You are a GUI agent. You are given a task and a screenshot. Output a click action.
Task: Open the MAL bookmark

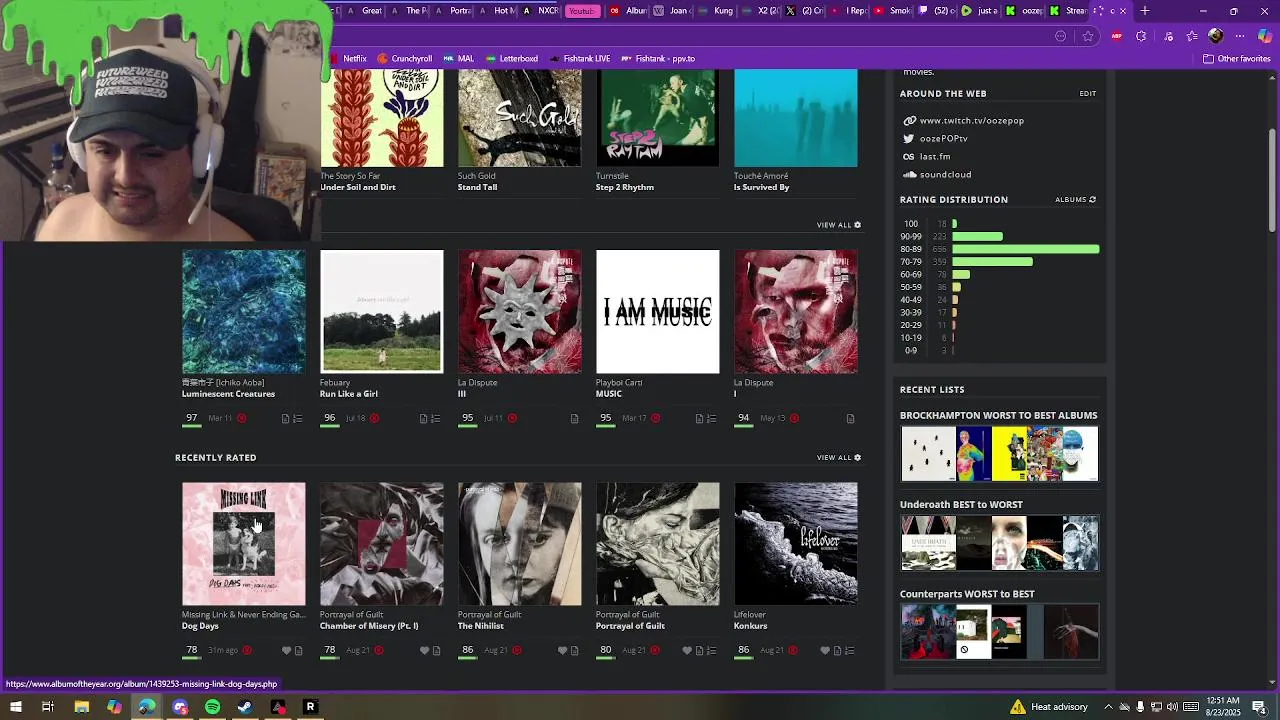click(x=458, y=59)
